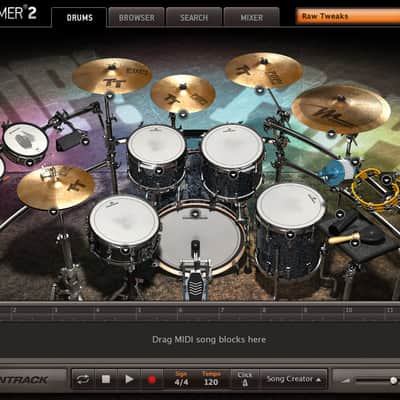Open the BROWSER tab
The width and height of the screenshot is (400, 400).
[x=137, y=17]
